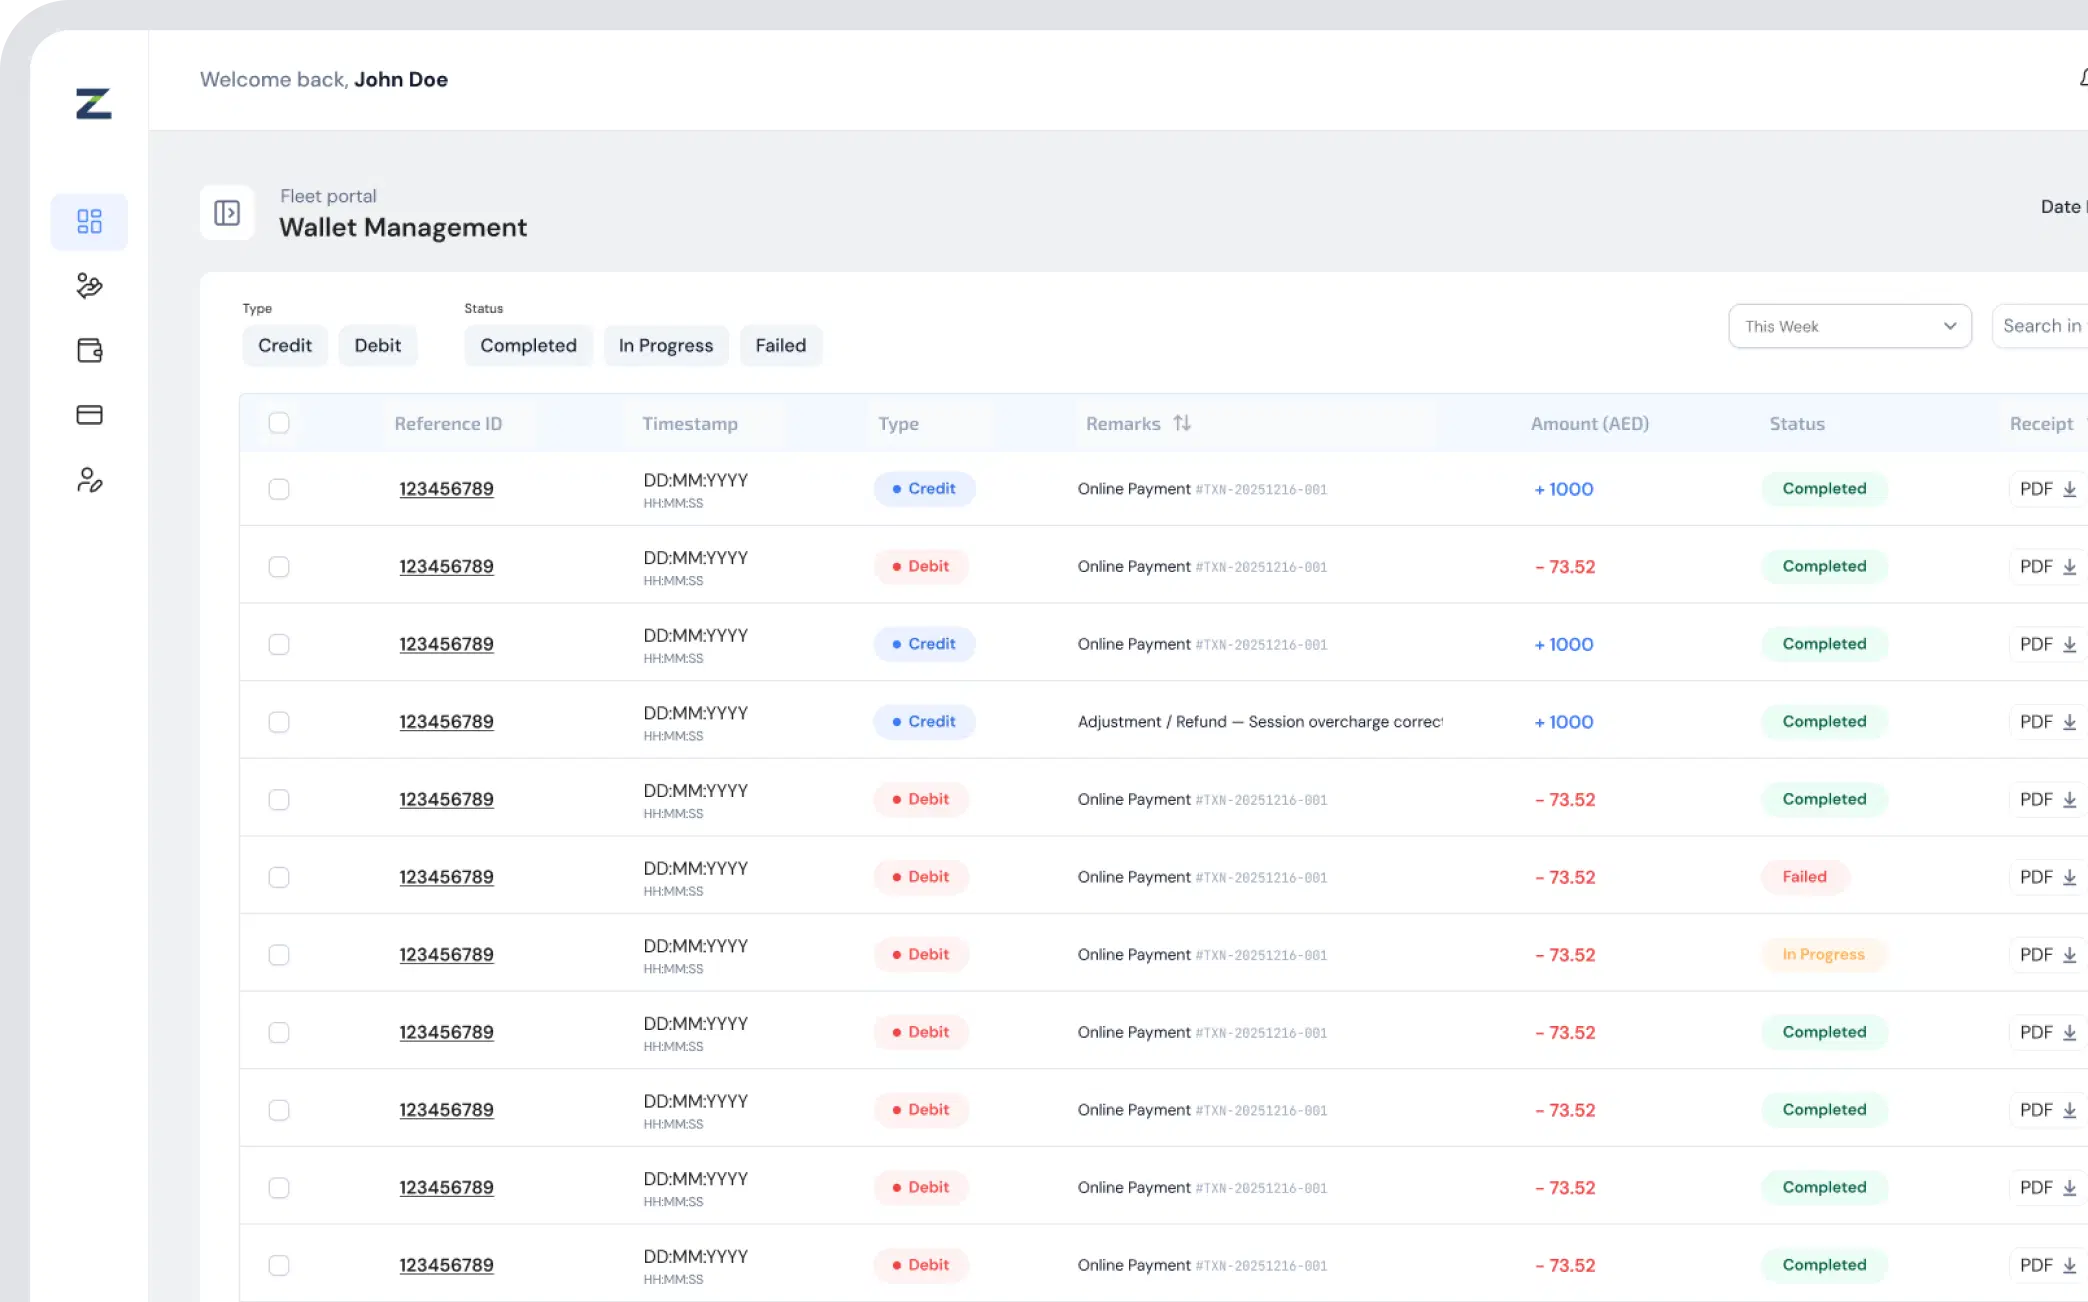Open reference 123456789 in Adjustment / Refund row

447,722
